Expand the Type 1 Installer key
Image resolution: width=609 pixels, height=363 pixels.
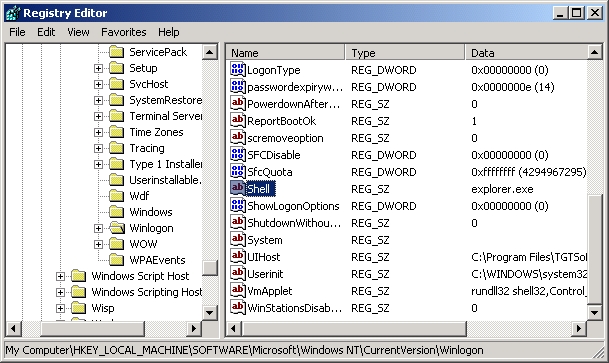coord(98,164)
